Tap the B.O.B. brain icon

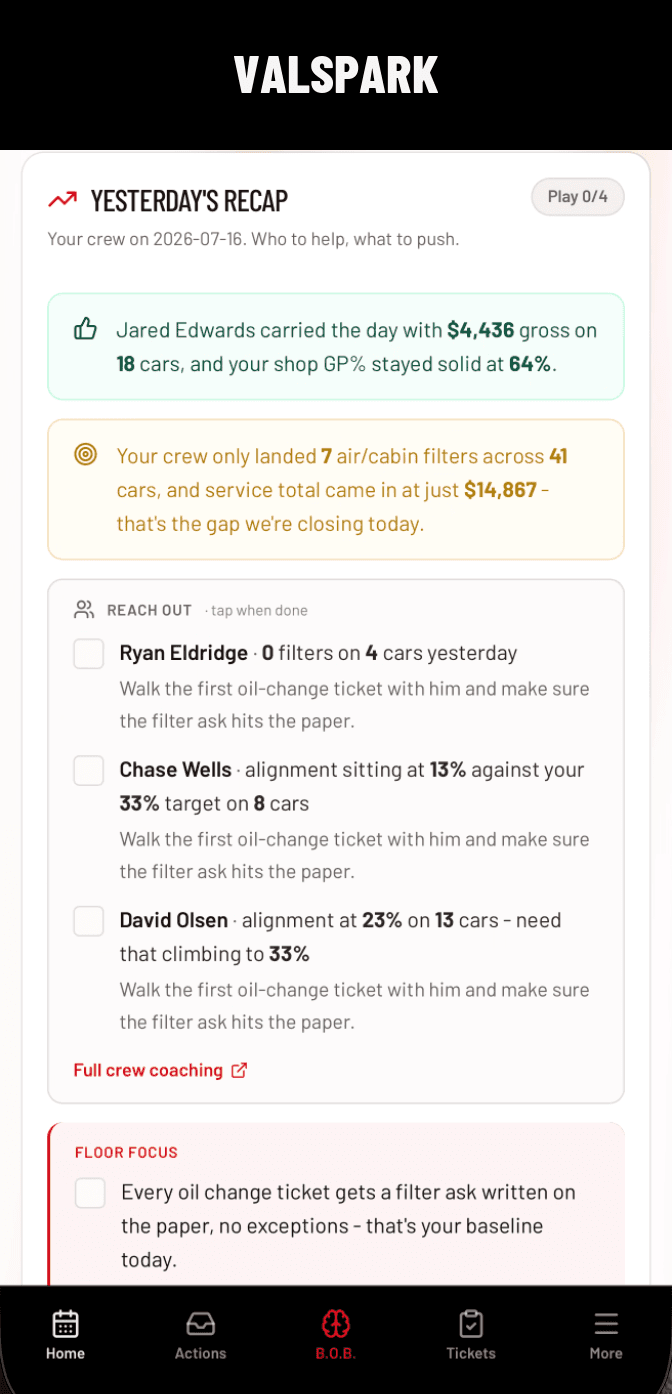coord(336,1324)
